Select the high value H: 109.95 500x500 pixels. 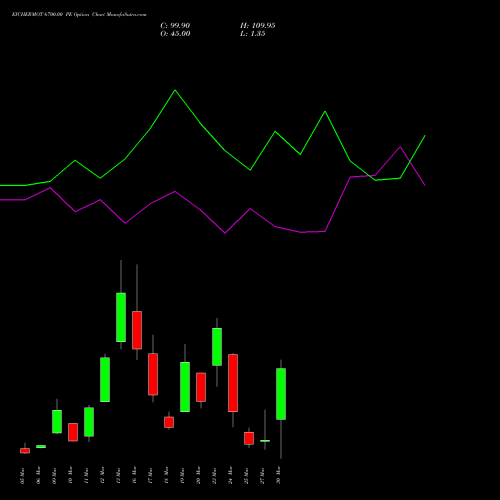click(258, 26)
